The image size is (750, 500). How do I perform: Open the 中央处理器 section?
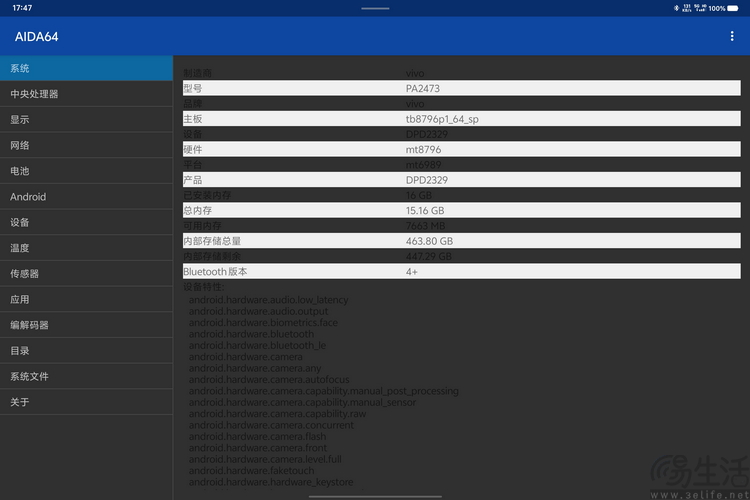click(87, 94)
